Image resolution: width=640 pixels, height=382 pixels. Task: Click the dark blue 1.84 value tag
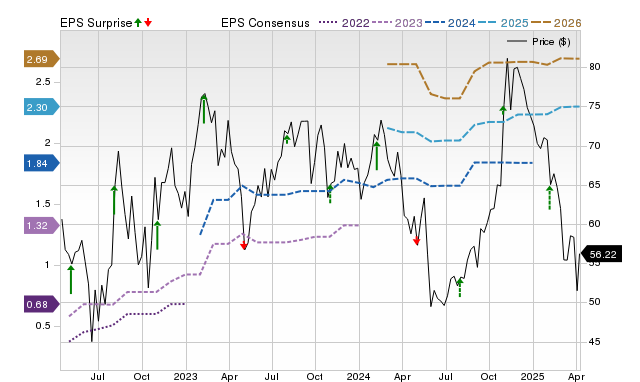(x=41, y=164)
